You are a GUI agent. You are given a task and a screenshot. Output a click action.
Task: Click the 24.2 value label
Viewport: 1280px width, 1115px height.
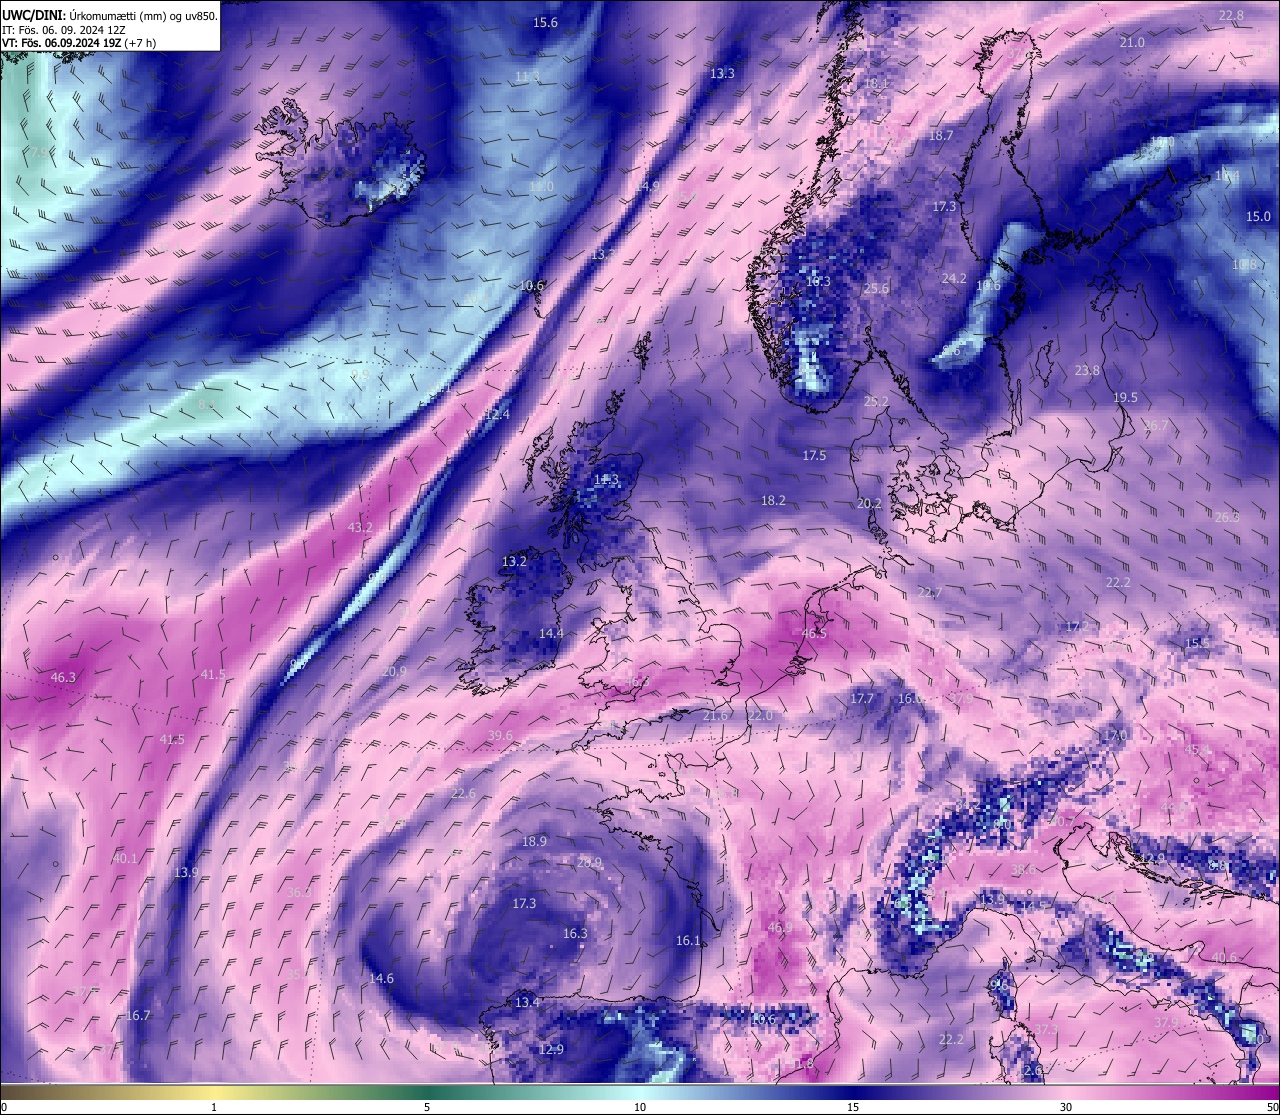click(x=955, y=278)
